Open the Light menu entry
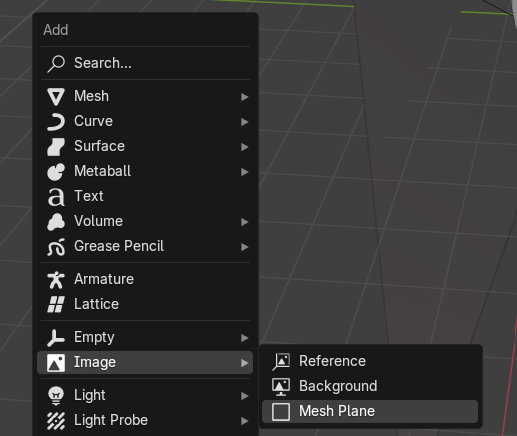The width and height of the screenshot is (517, 436). coord(145,395)
